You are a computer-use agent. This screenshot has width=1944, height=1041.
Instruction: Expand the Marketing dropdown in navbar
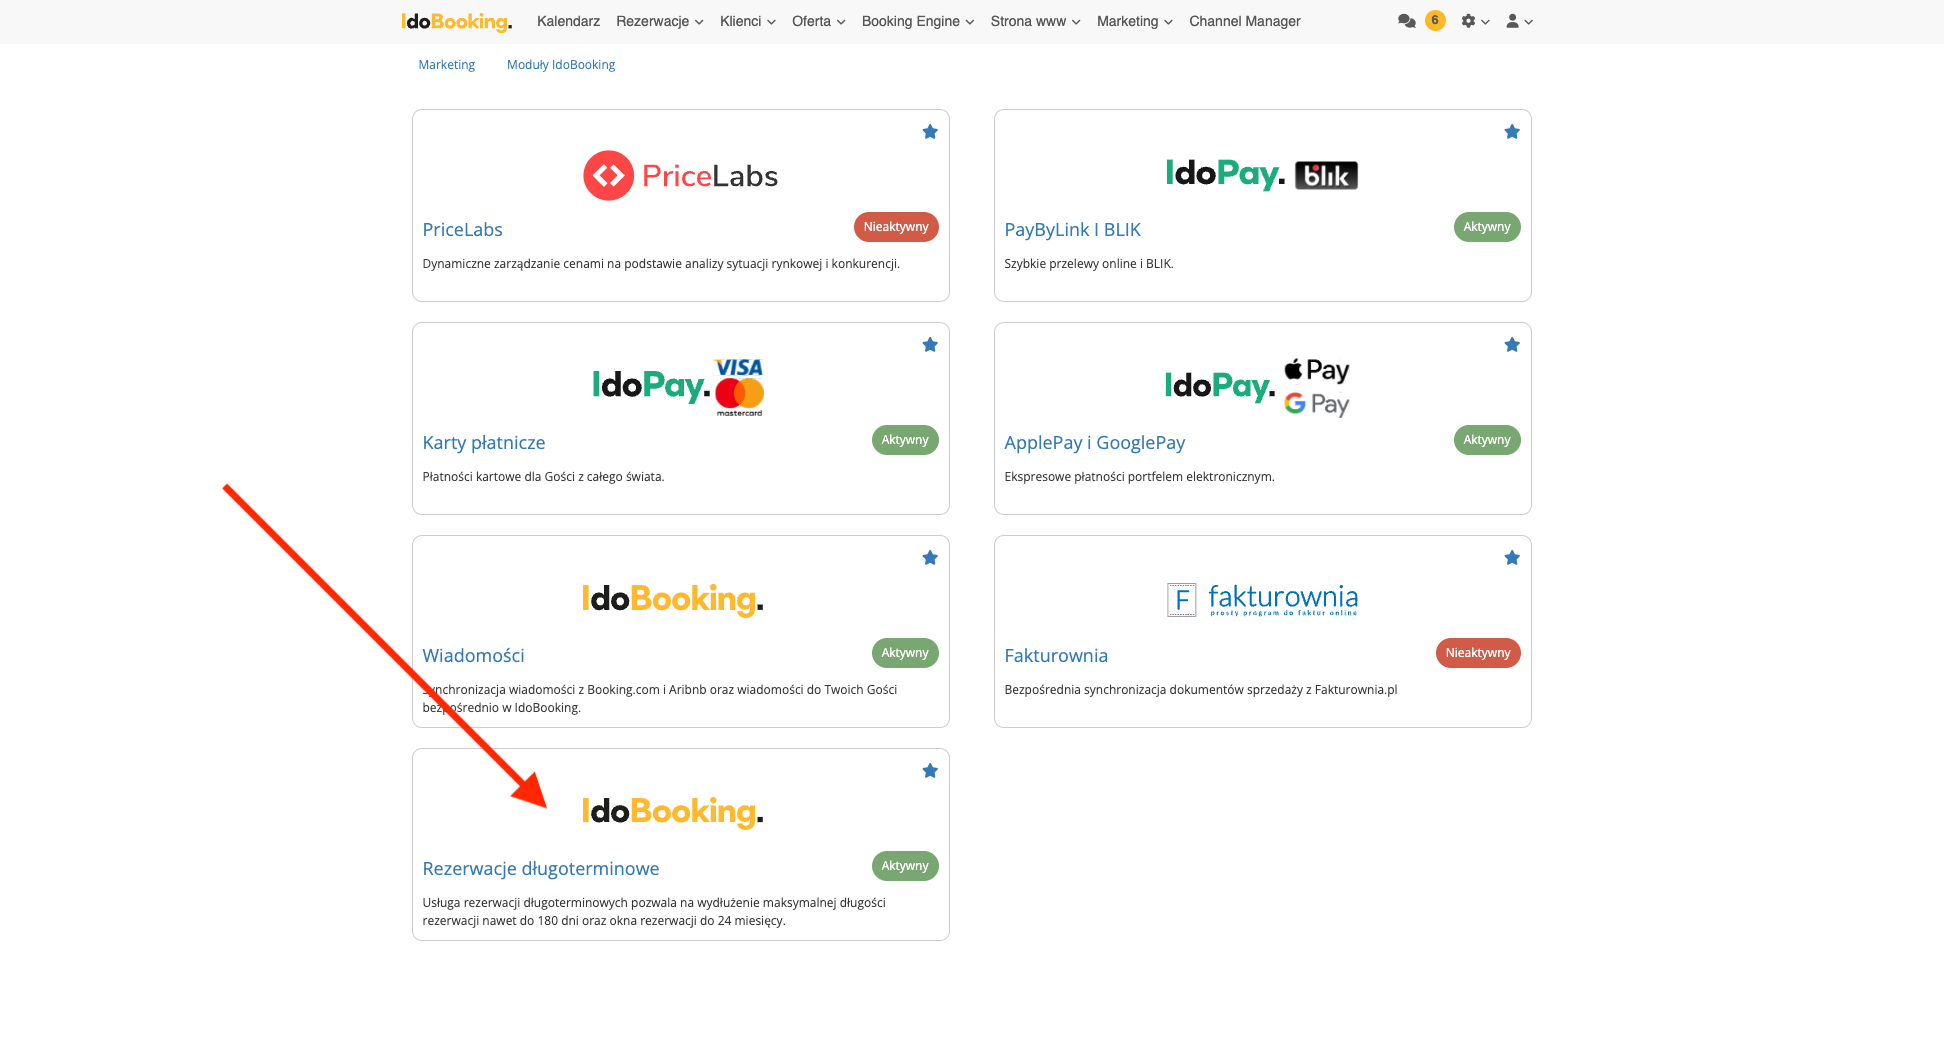pos(1135,21)
